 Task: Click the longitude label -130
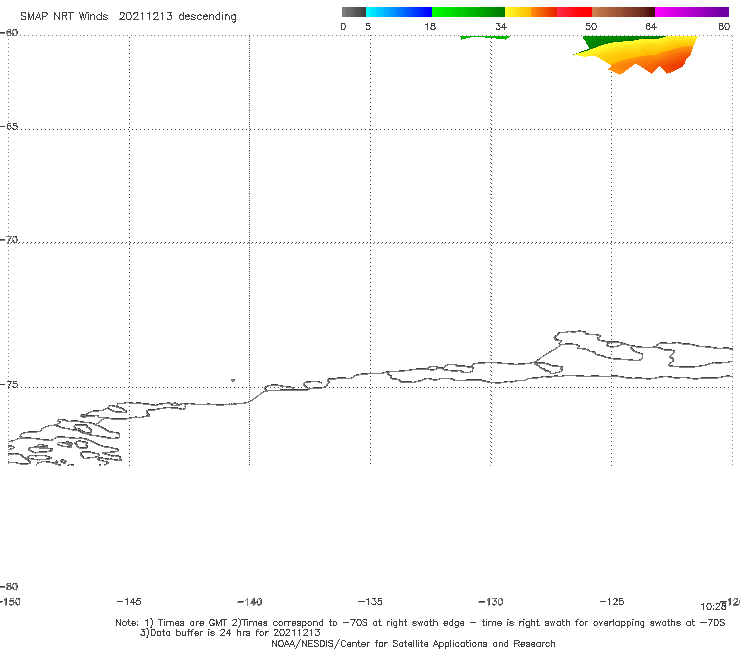click(x=491, y=602)
